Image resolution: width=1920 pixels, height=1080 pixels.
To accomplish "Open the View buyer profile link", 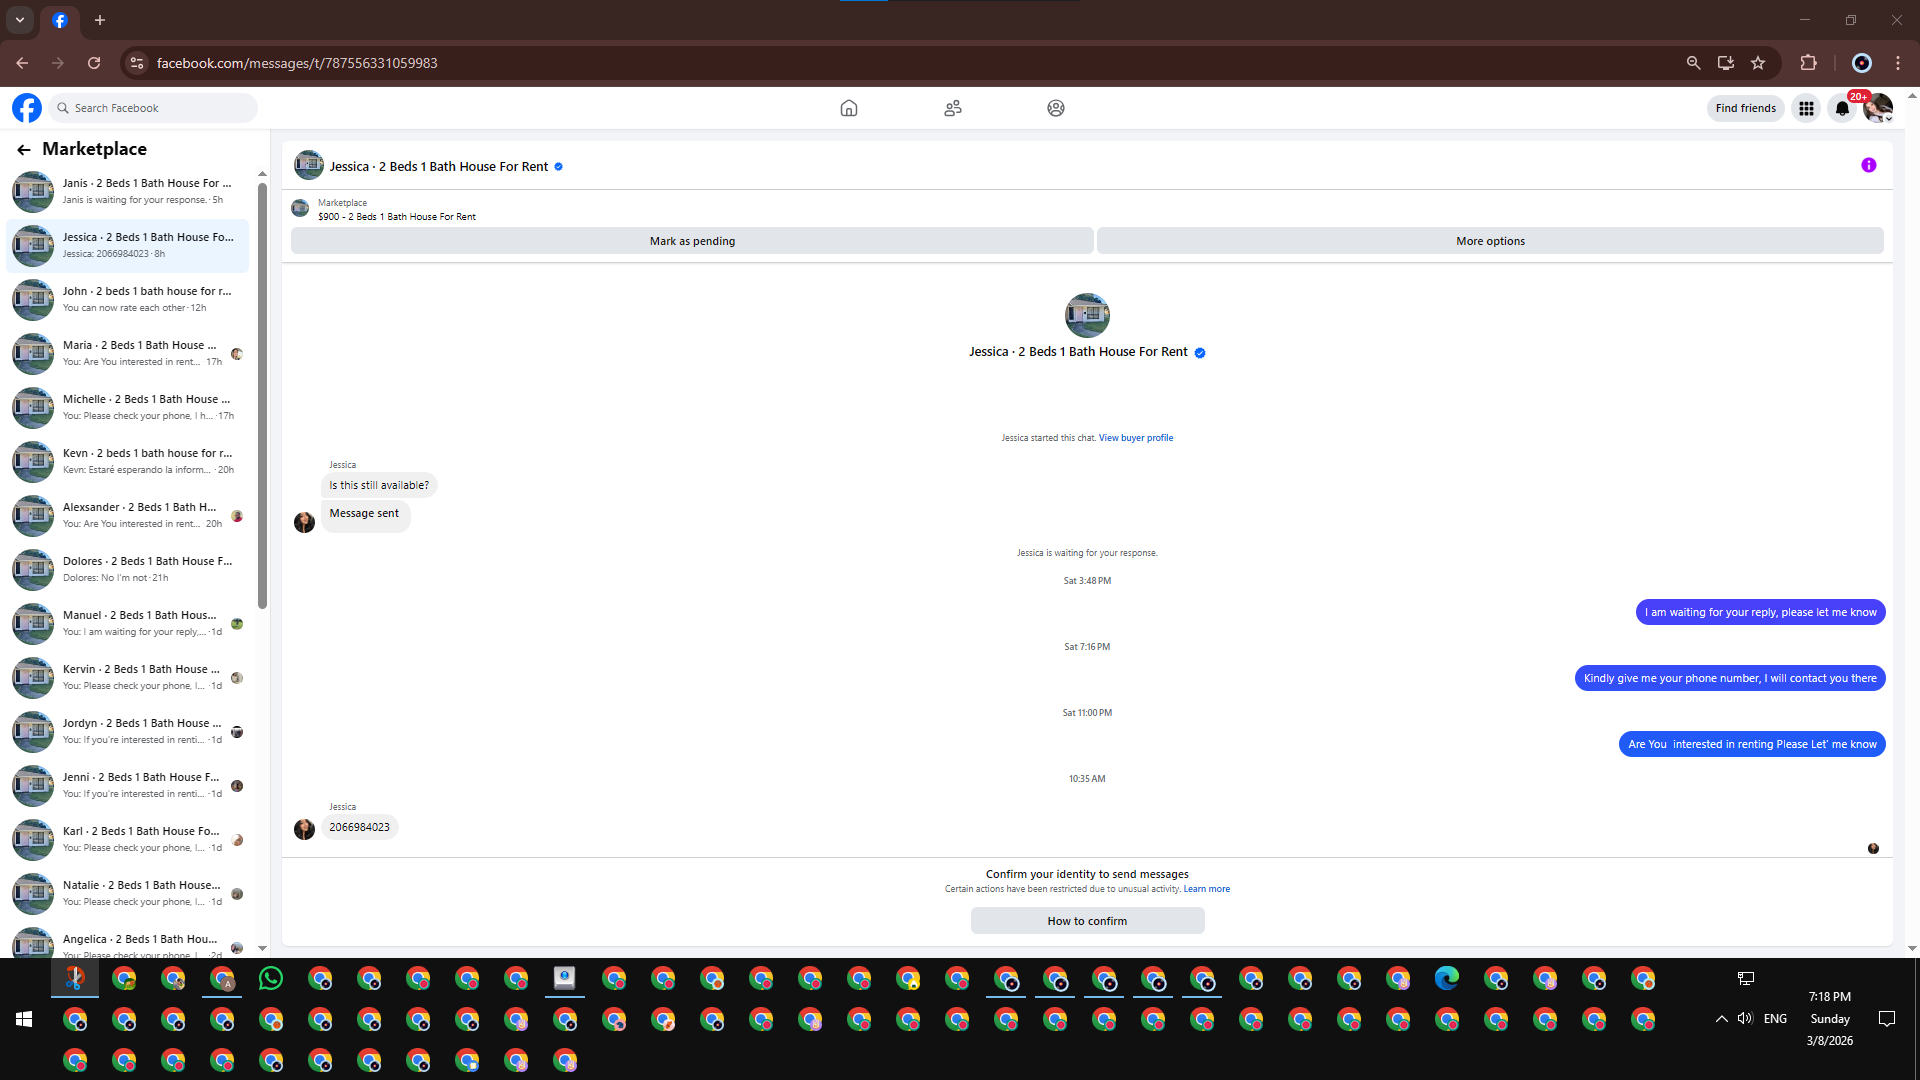I will 1135,438.
